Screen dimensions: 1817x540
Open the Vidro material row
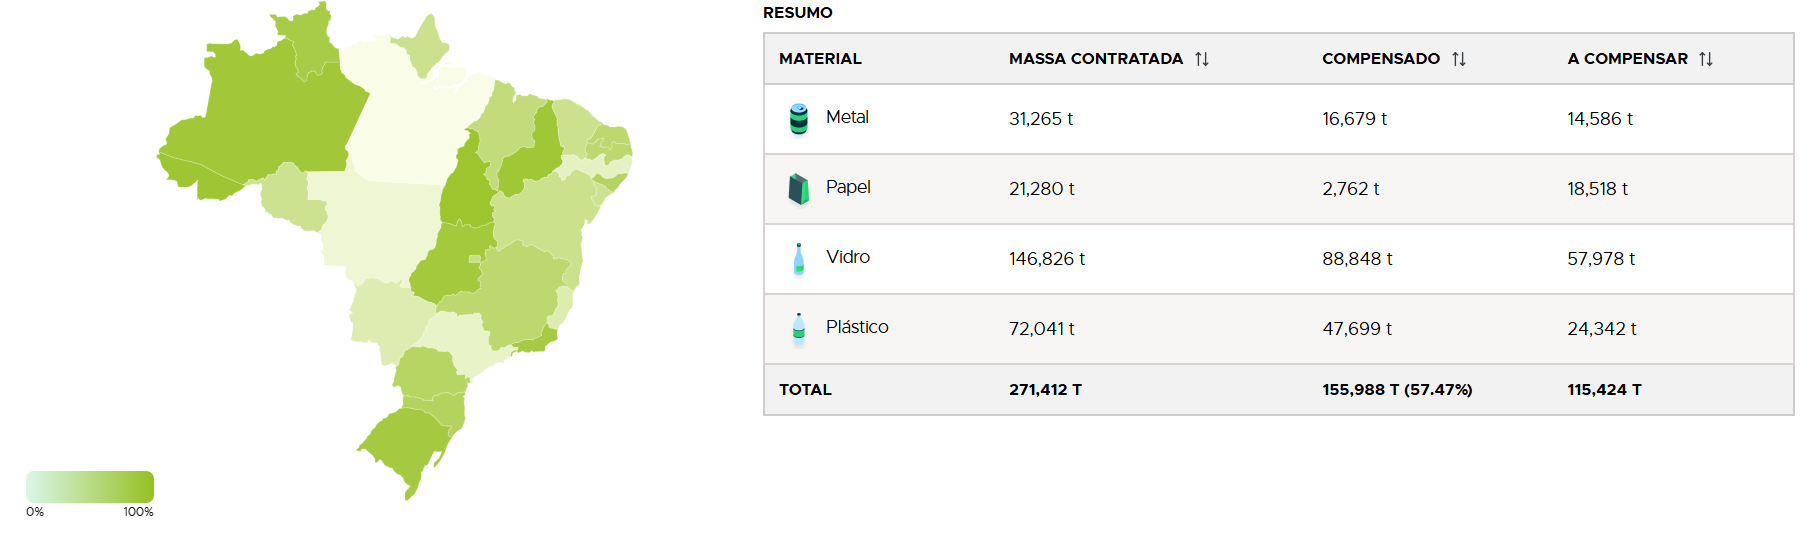pyautogui.click(x=1278, y=259)
